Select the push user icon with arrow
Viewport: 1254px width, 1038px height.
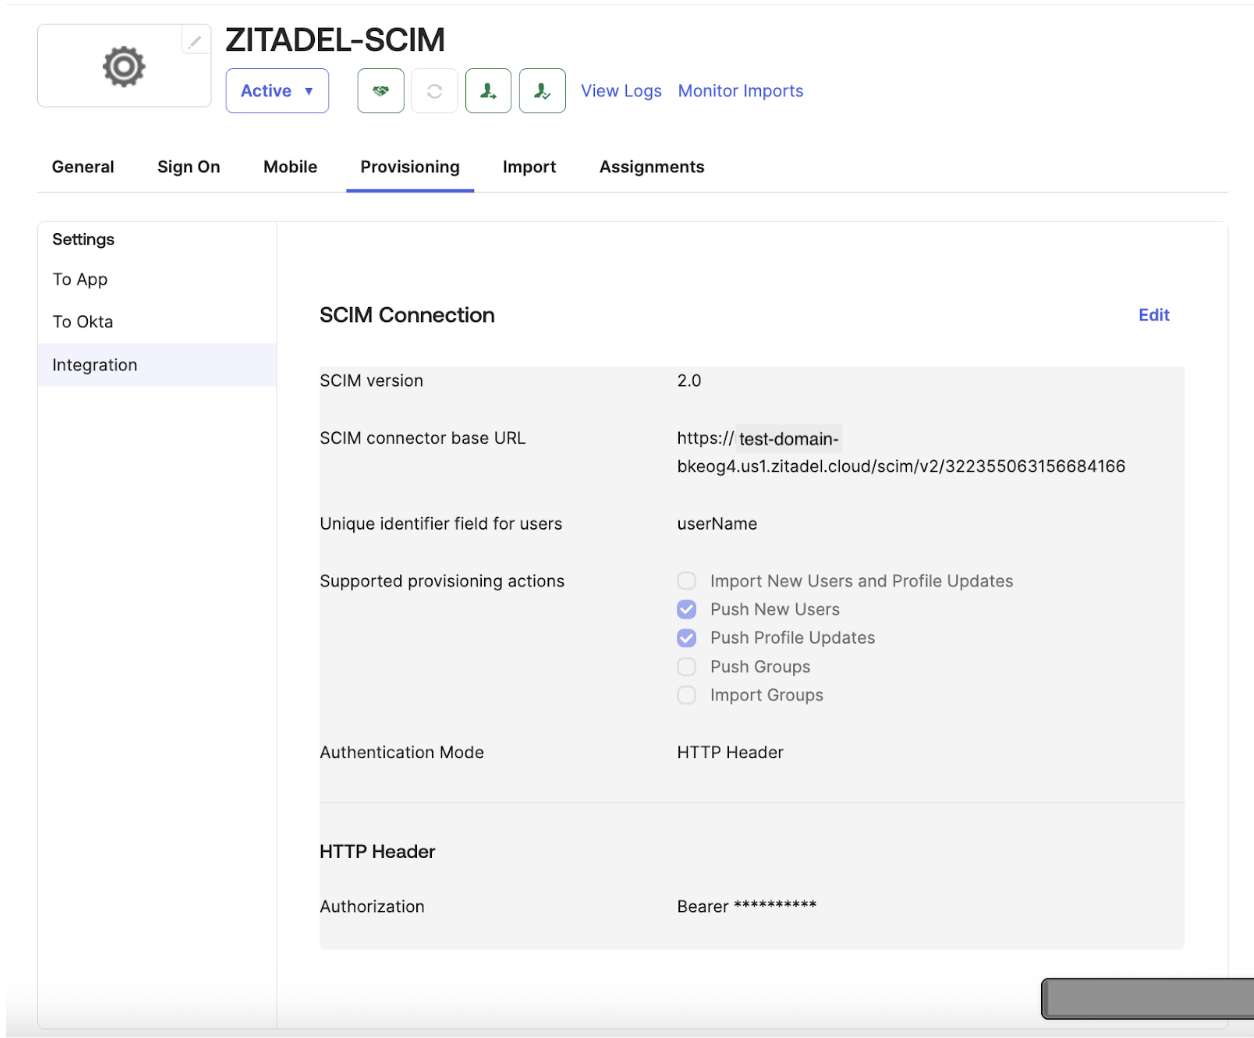(x=488, y=90)
